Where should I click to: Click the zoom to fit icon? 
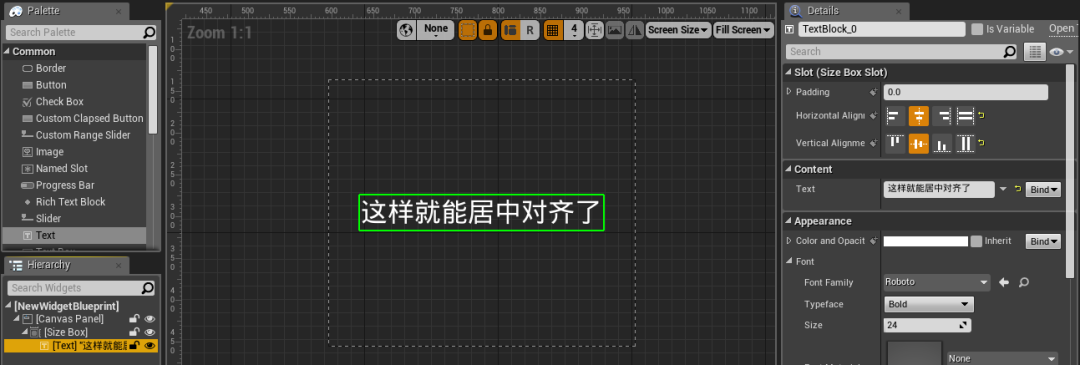[x=594, y=30]
